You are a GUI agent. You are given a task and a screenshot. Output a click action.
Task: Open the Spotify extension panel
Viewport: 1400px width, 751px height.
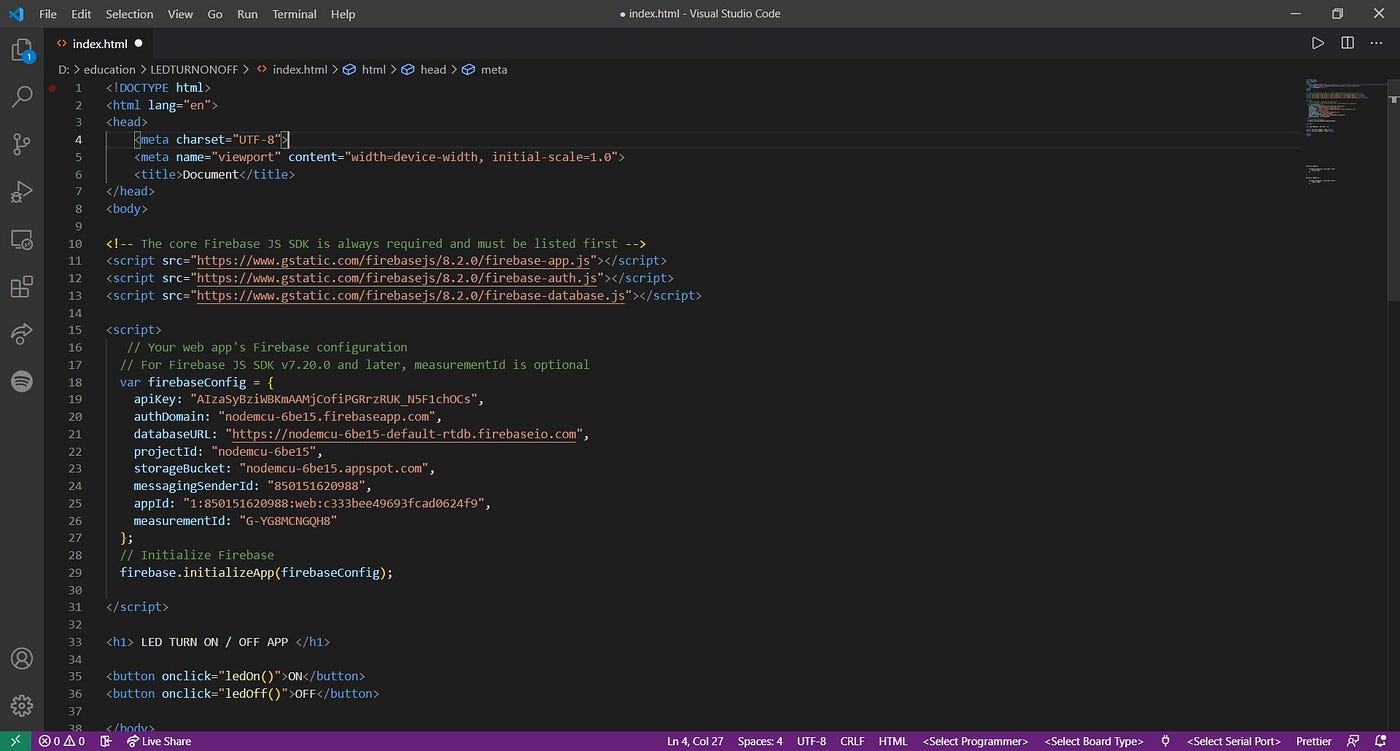tap(22, 381)
